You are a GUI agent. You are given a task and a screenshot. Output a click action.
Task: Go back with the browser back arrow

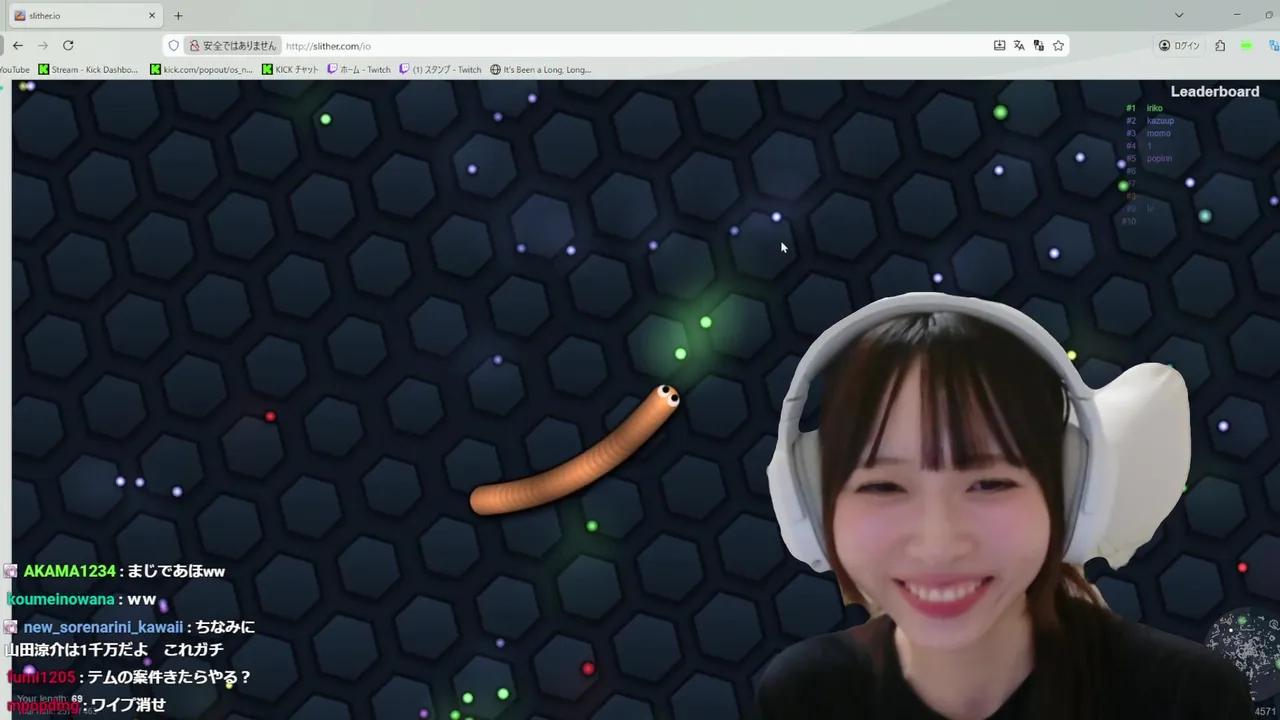click(x=18, y=46)
